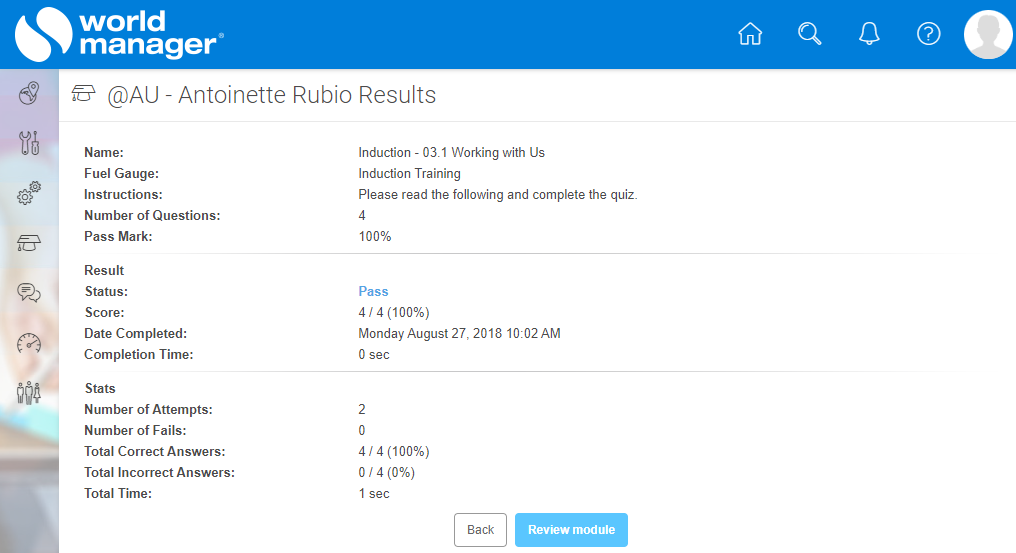The width and height of the screenshot is (1016, 553).
Task: Open the people staff icon in sidebar
Action: point(29,392)
